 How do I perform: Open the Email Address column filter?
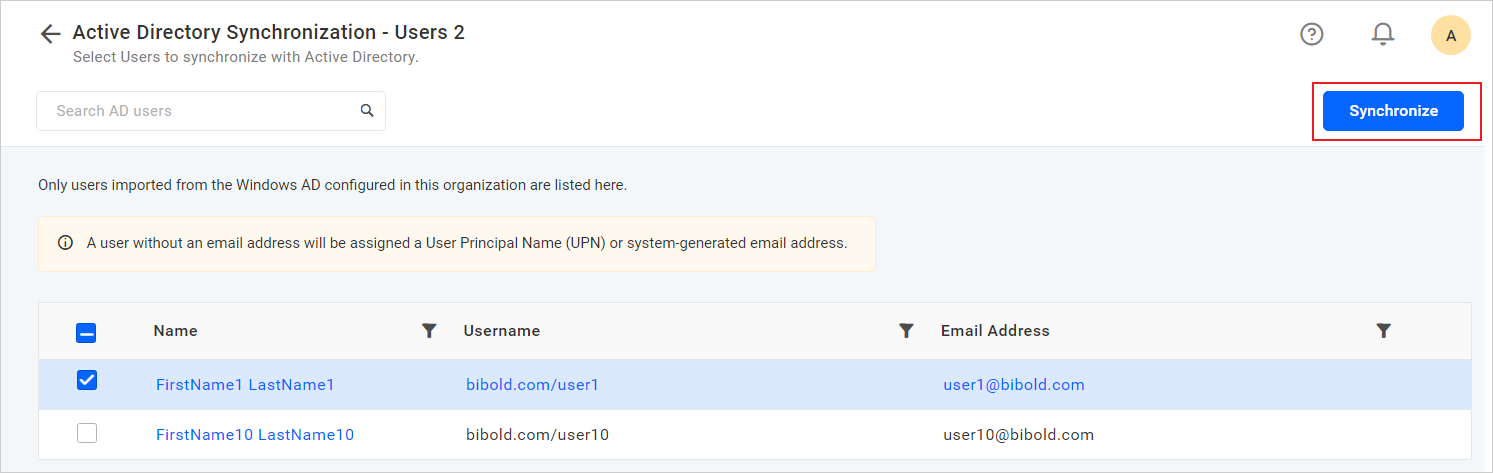click(1383, 331)
